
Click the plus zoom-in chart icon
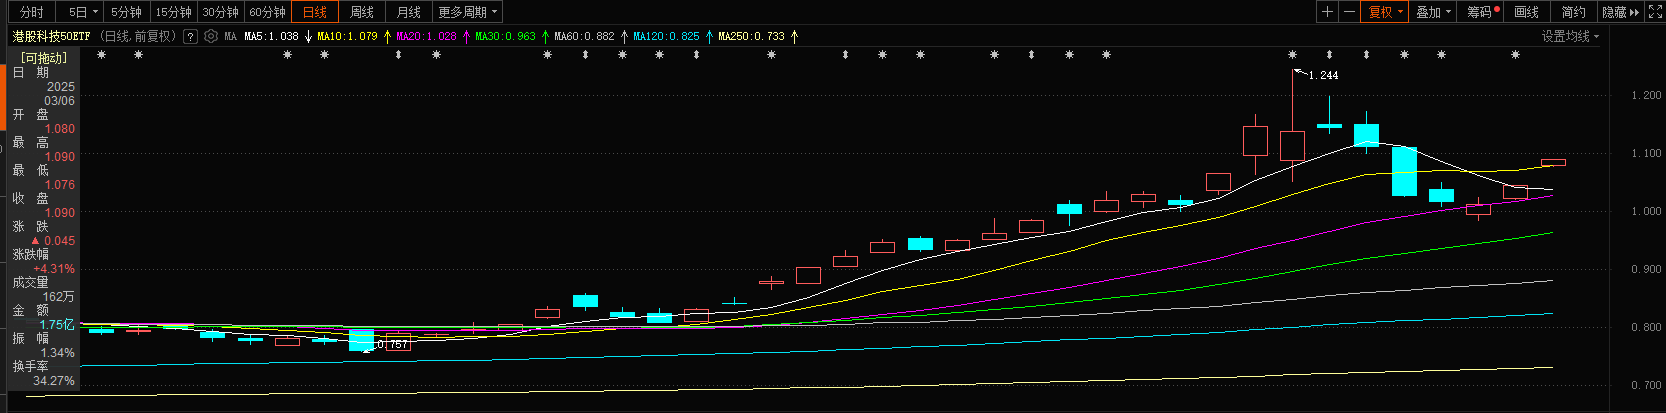(1327, 12)
